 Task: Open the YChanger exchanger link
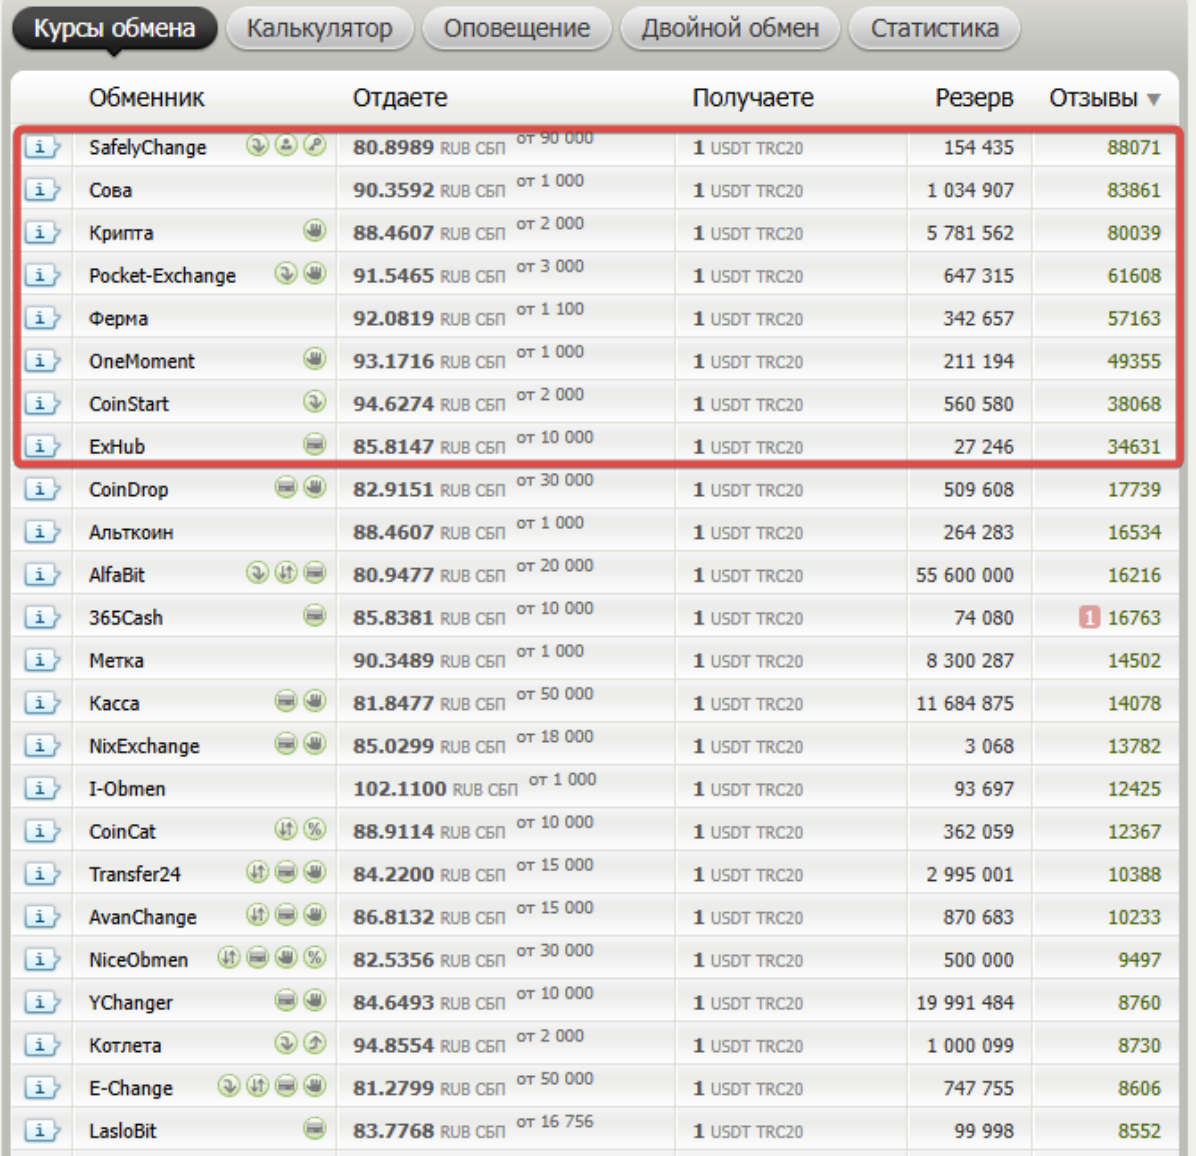click(x=130, y=1002)
